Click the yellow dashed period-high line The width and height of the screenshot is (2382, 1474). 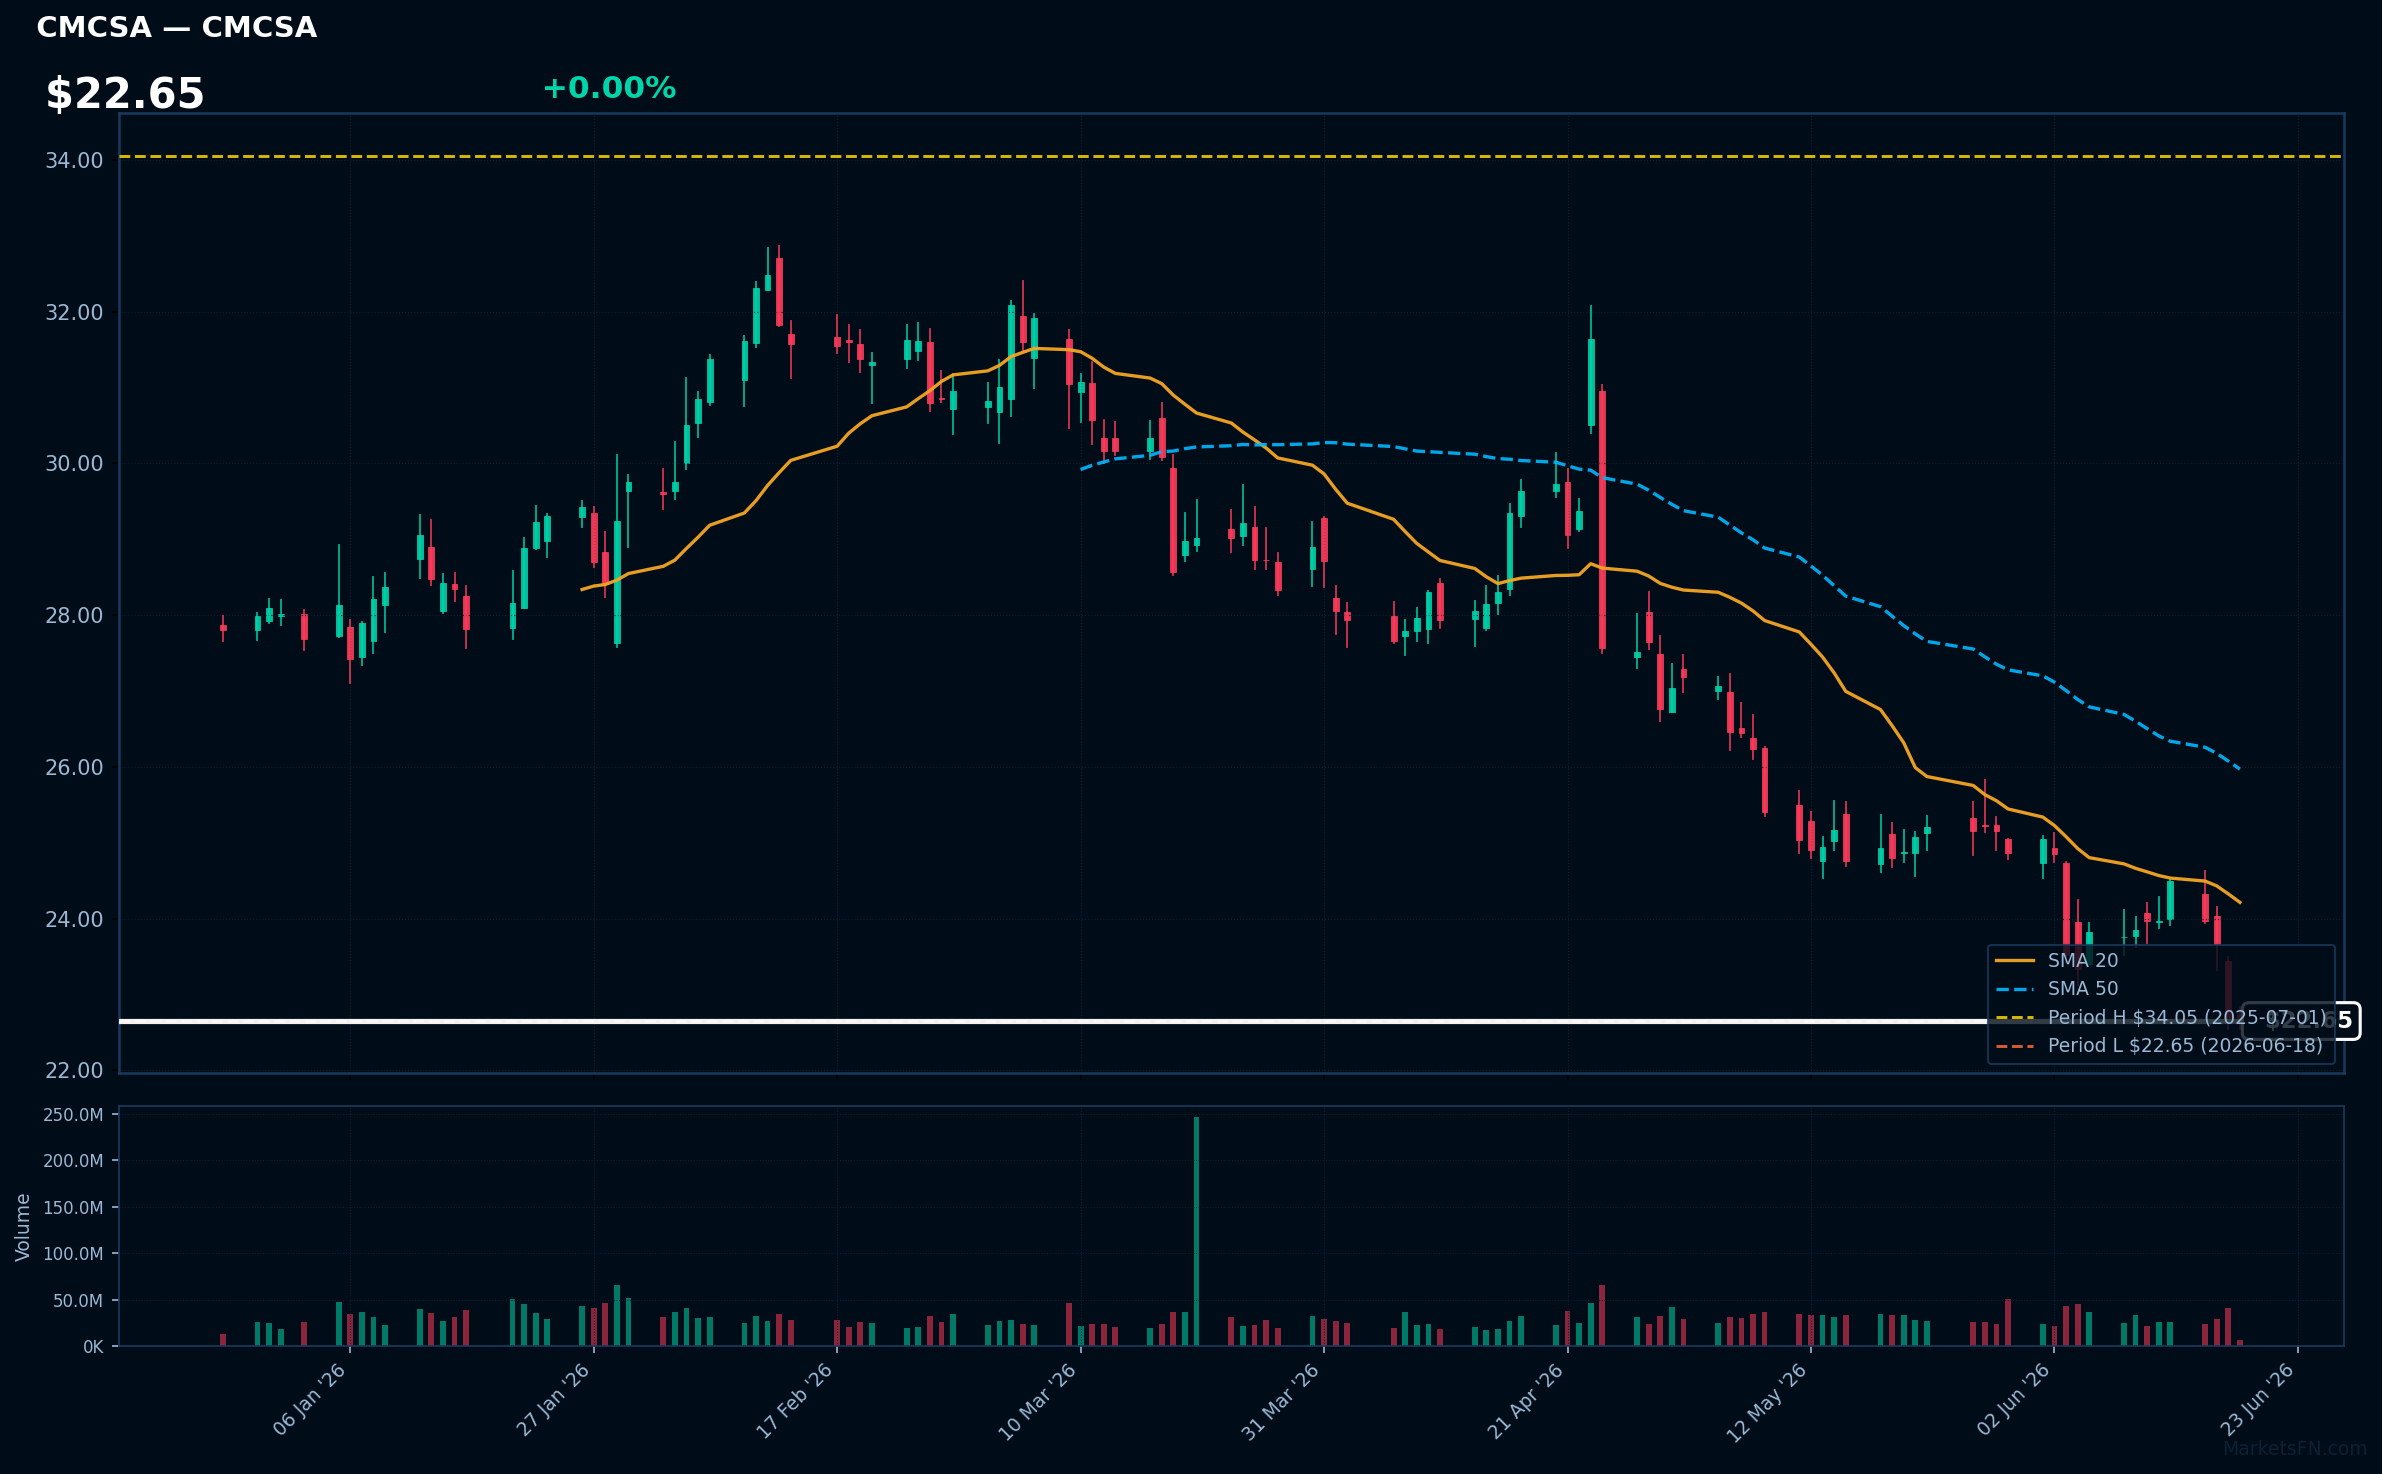coord(1231,157)
